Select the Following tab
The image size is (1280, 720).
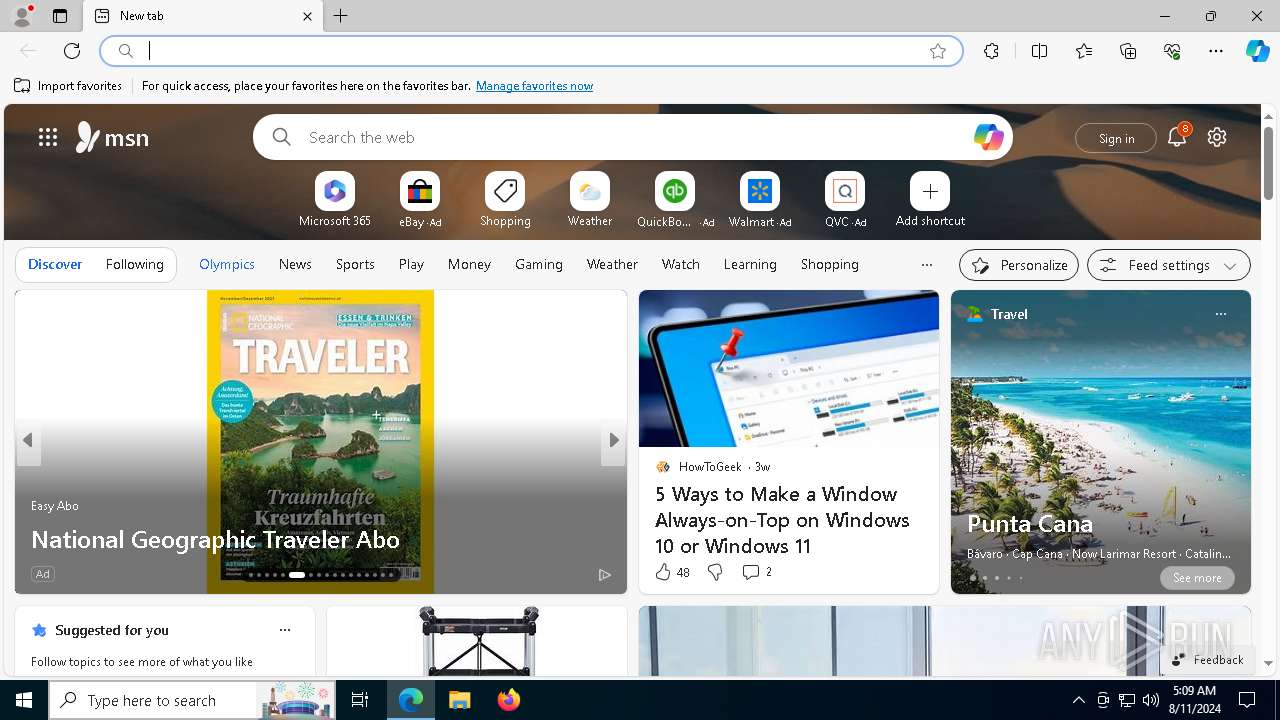(x=134, y=264)
